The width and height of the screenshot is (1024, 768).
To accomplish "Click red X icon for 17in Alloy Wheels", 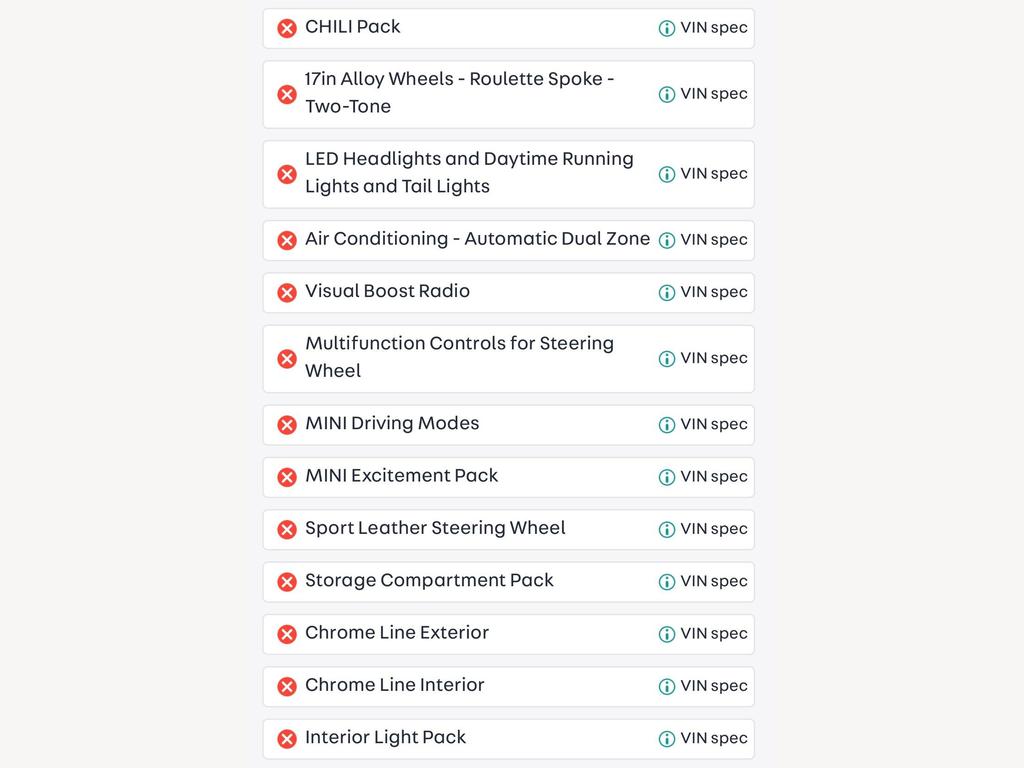I will (x=287, y=95).
